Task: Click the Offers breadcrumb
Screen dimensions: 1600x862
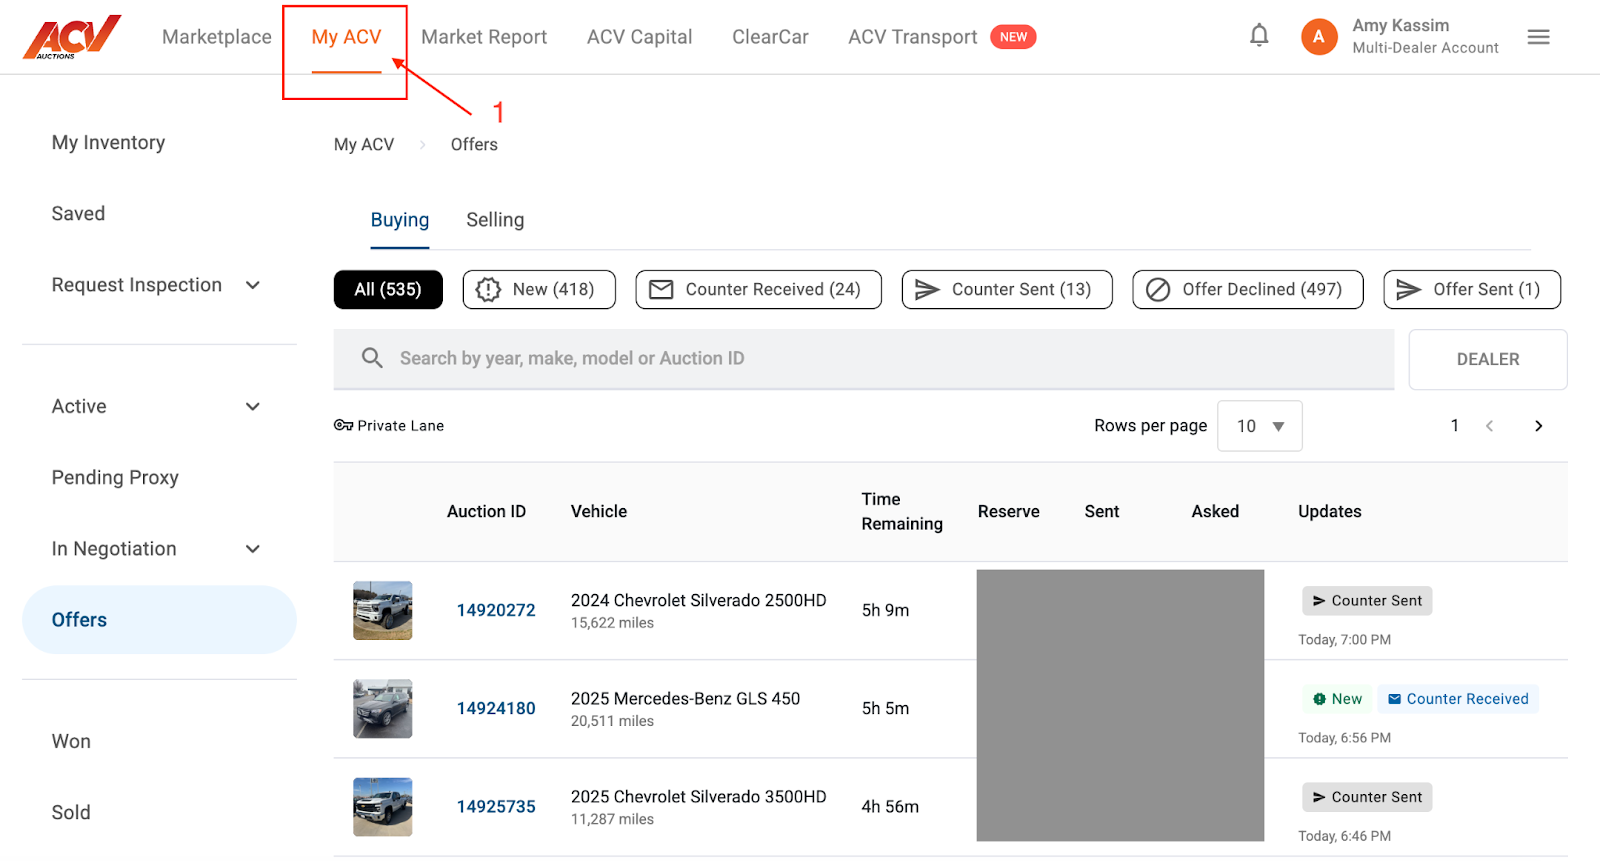Action: click(474, 144)
